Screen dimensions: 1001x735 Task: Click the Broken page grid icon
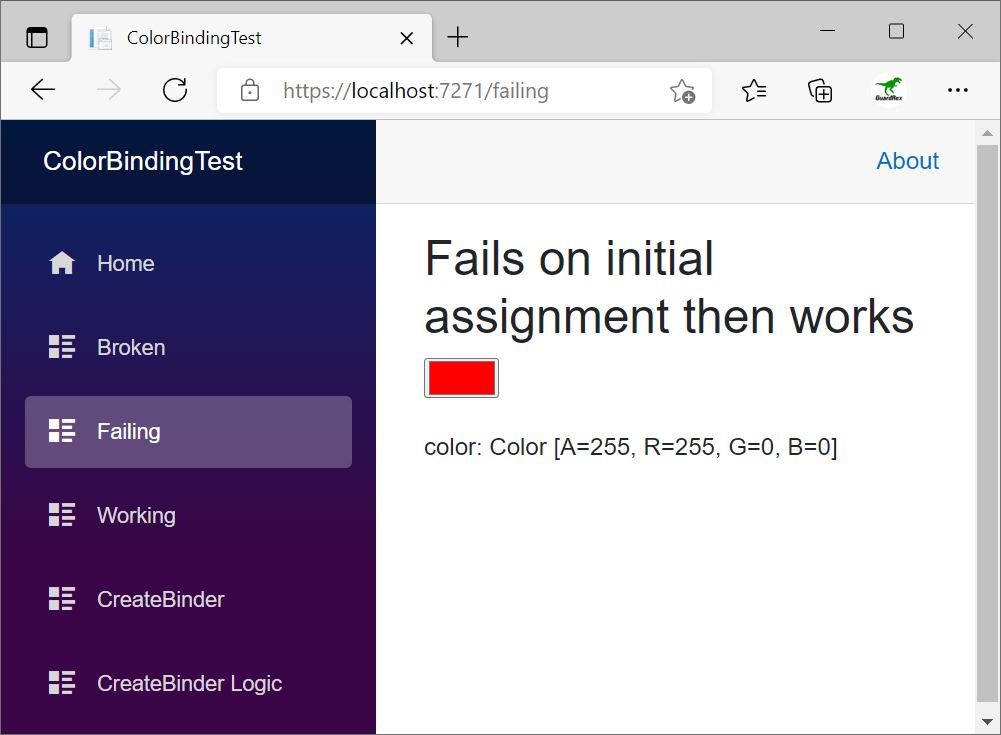[61, 346]
